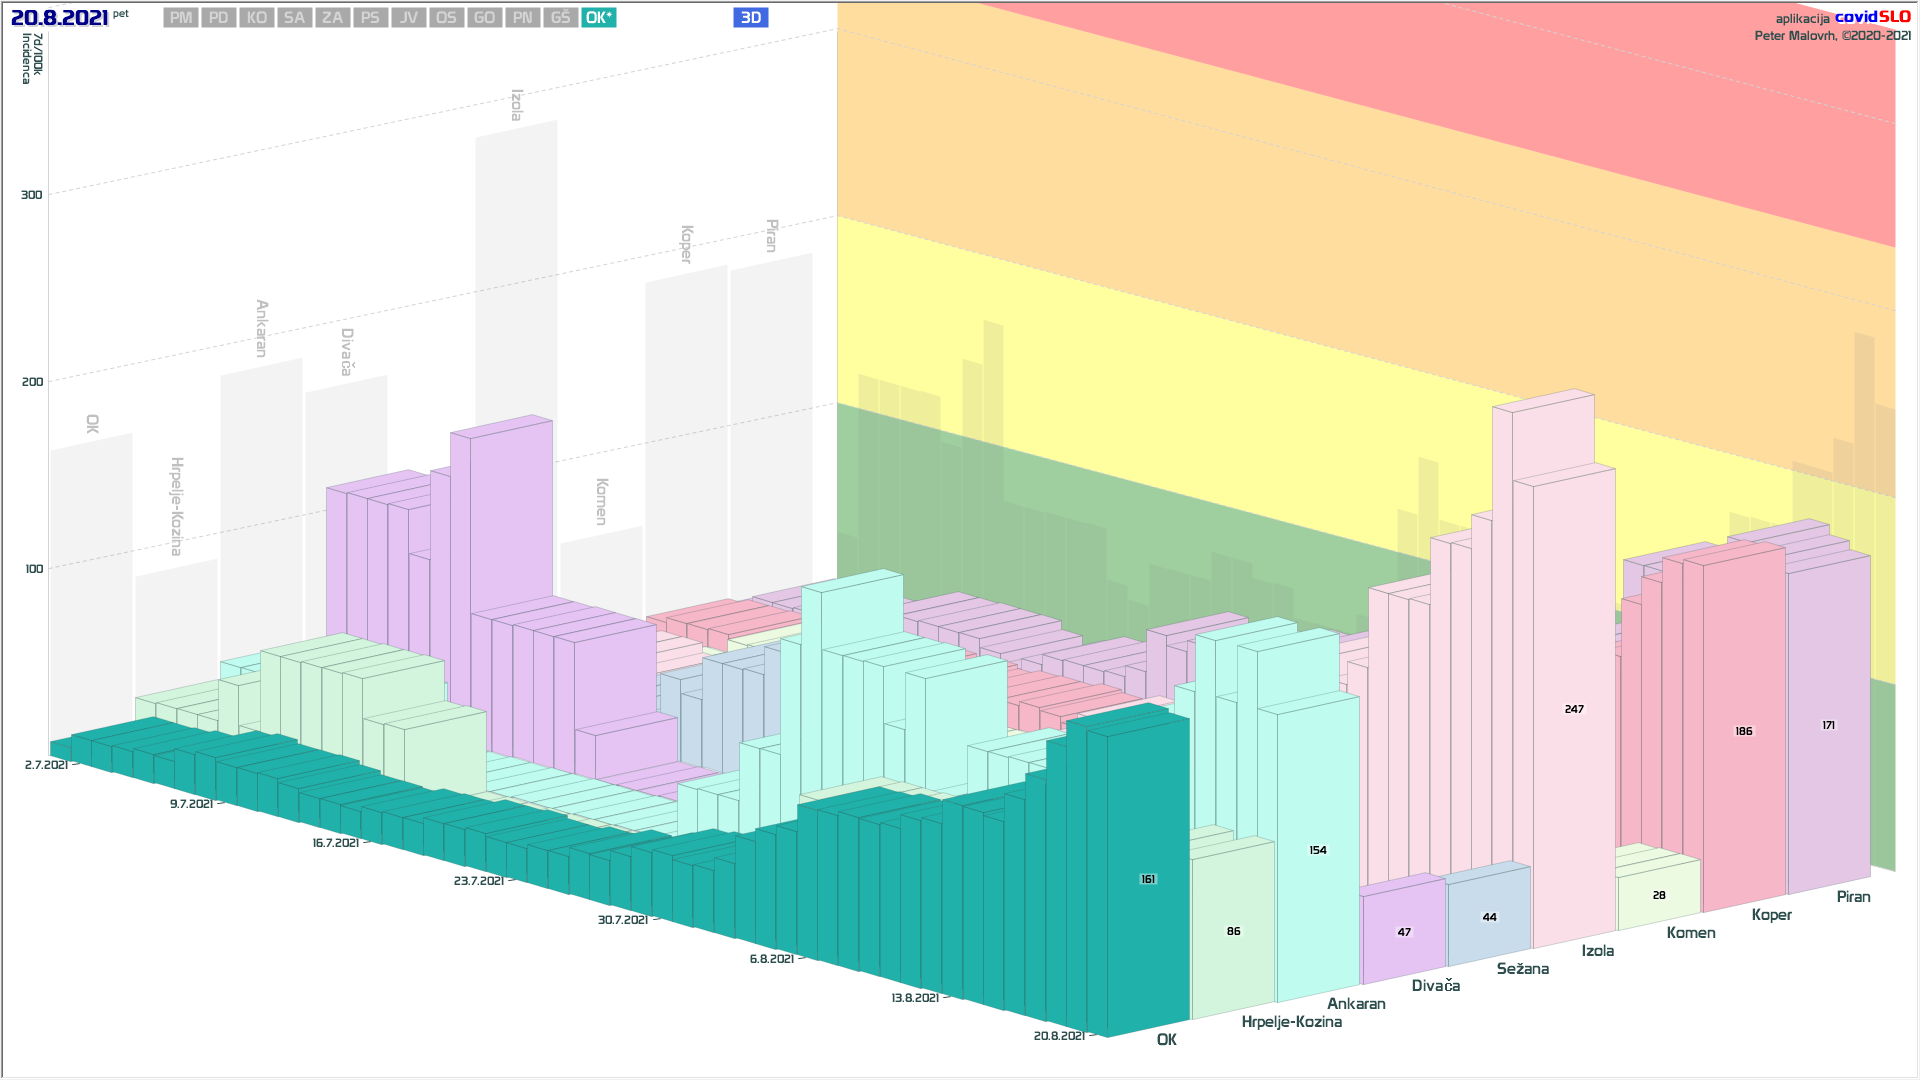Open the covidSLO application link
The image size is (1920, 1080).
1872,17
